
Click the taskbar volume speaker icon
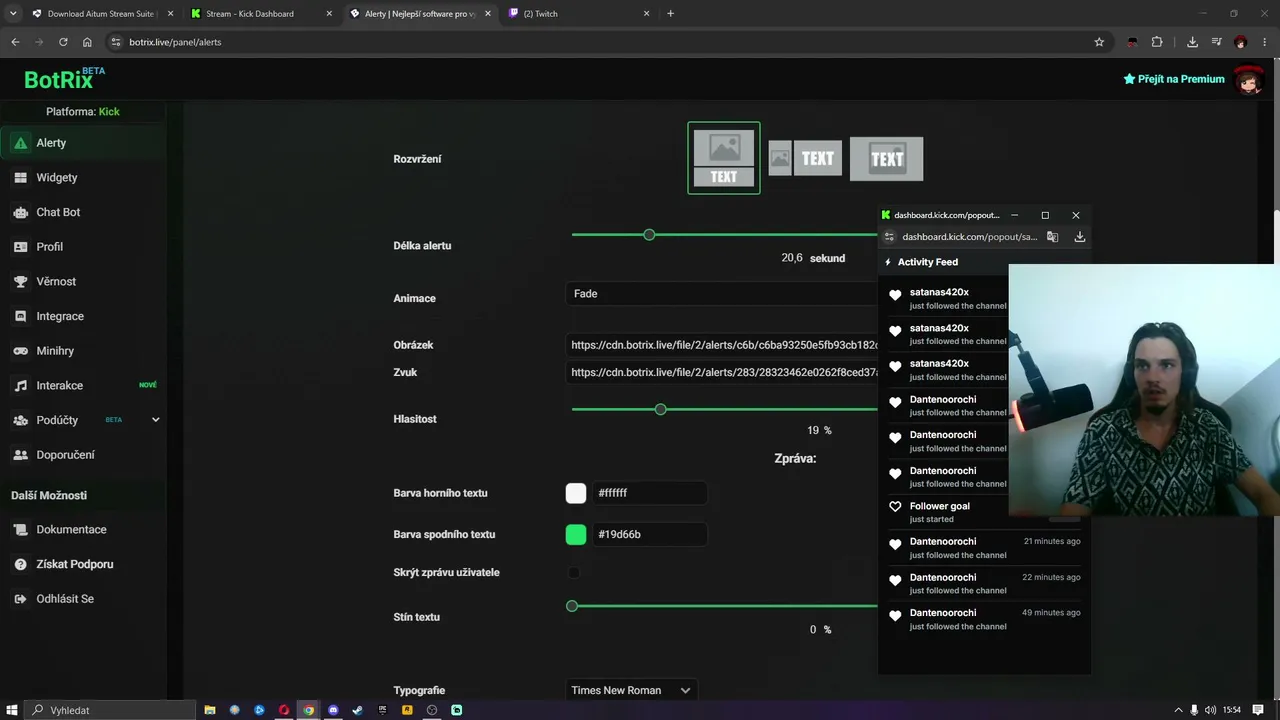point(1210,710)
